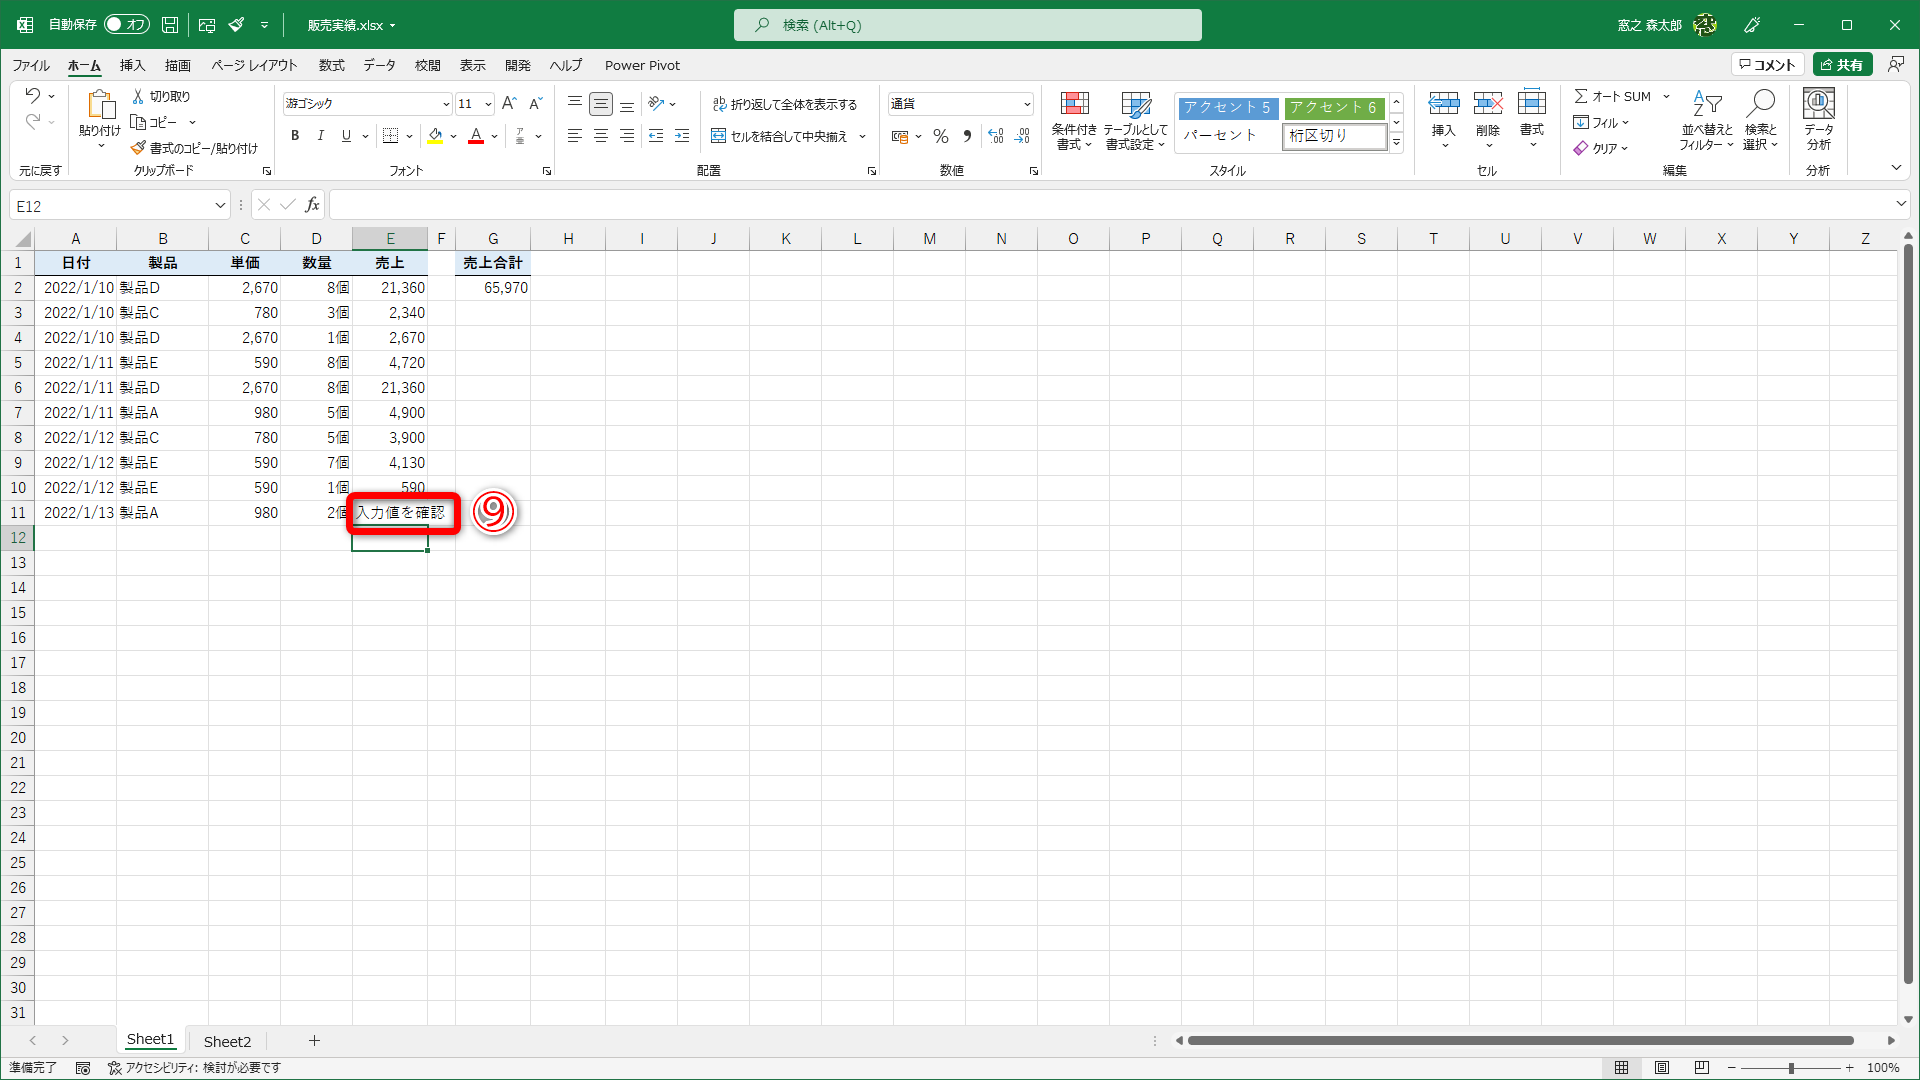Click the Conditional Formatting icon
The width and height of the screenshot is (1920, 1080).
(x=1074, y=104)
